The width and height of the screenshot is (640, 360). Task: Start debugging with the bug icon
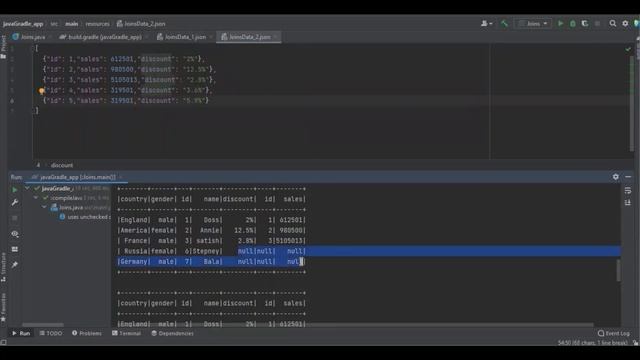(573, 24)
